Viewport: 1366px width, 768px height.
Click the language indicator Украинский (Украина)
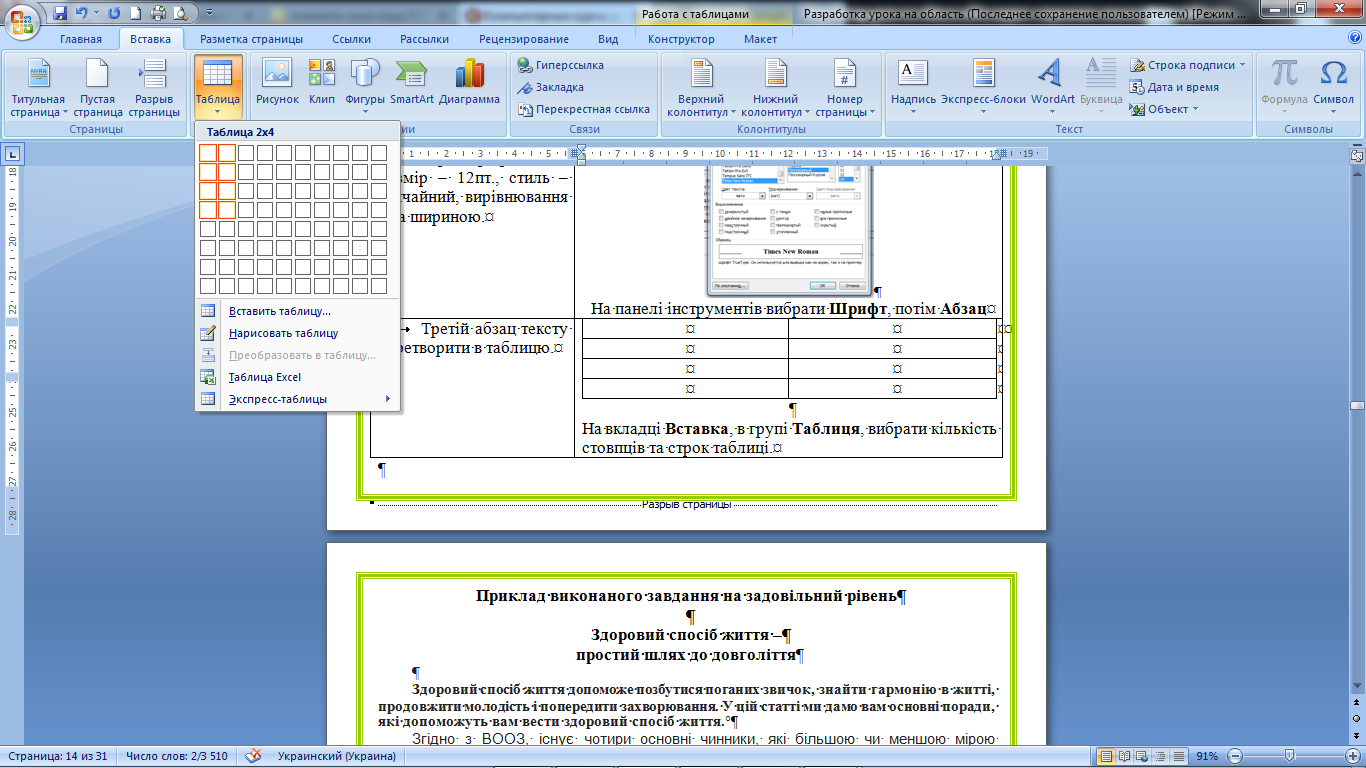tap(335, 756)
